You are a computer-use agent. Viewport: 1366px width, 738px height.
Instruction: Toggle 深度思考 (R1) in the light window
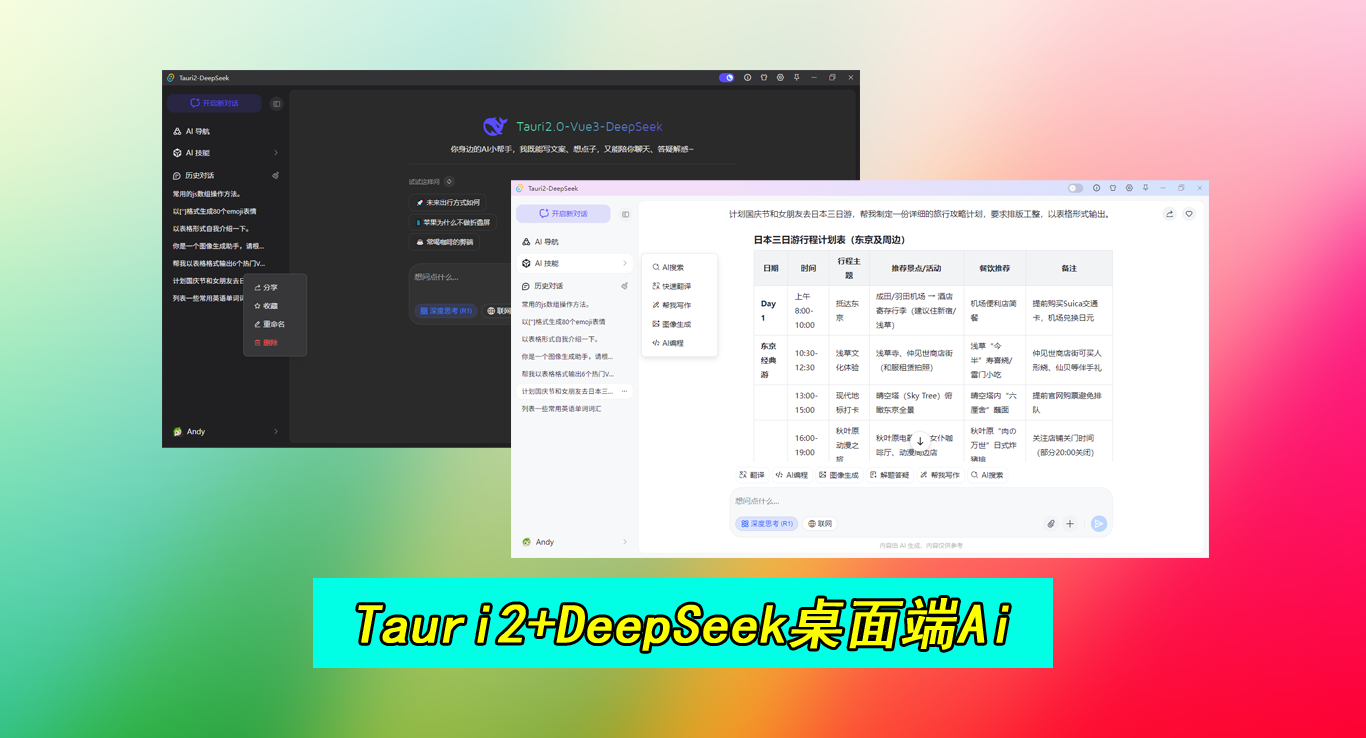[767, 523]
